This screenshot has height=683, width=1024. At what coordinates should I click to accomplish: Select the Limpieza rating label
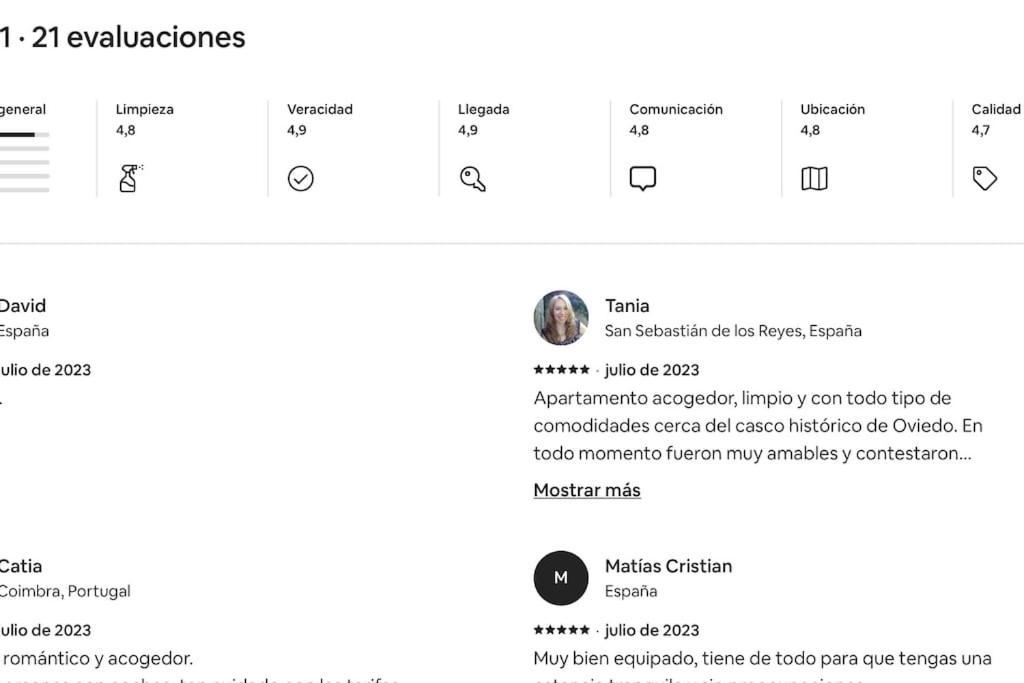click(144, 109)
